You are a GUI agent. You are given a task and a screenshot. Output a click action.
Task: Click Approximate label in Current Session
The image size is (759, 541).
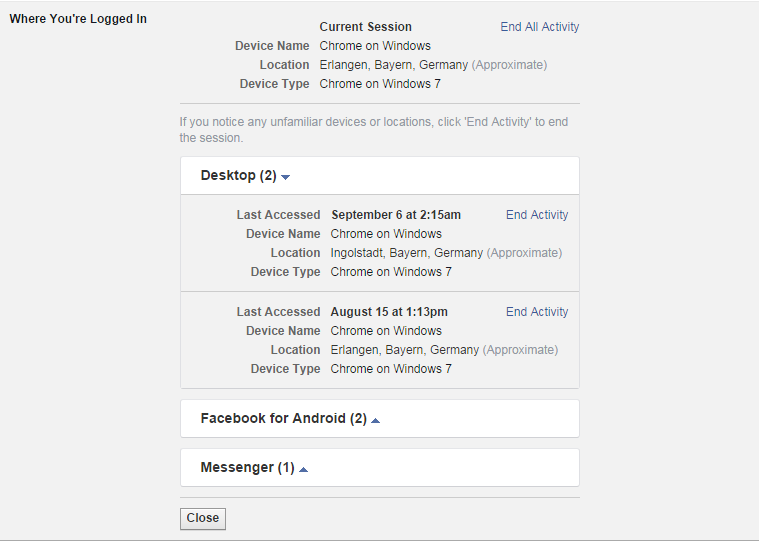point(509,65)
